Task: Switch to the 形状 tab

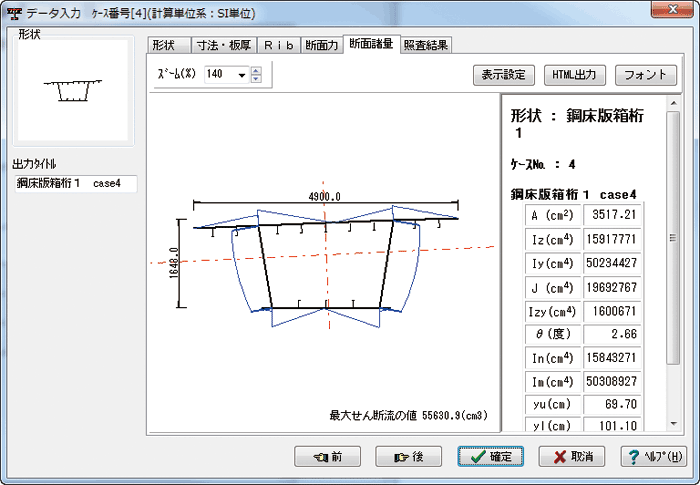Action: pyautogui.click(x=169, y=45)
